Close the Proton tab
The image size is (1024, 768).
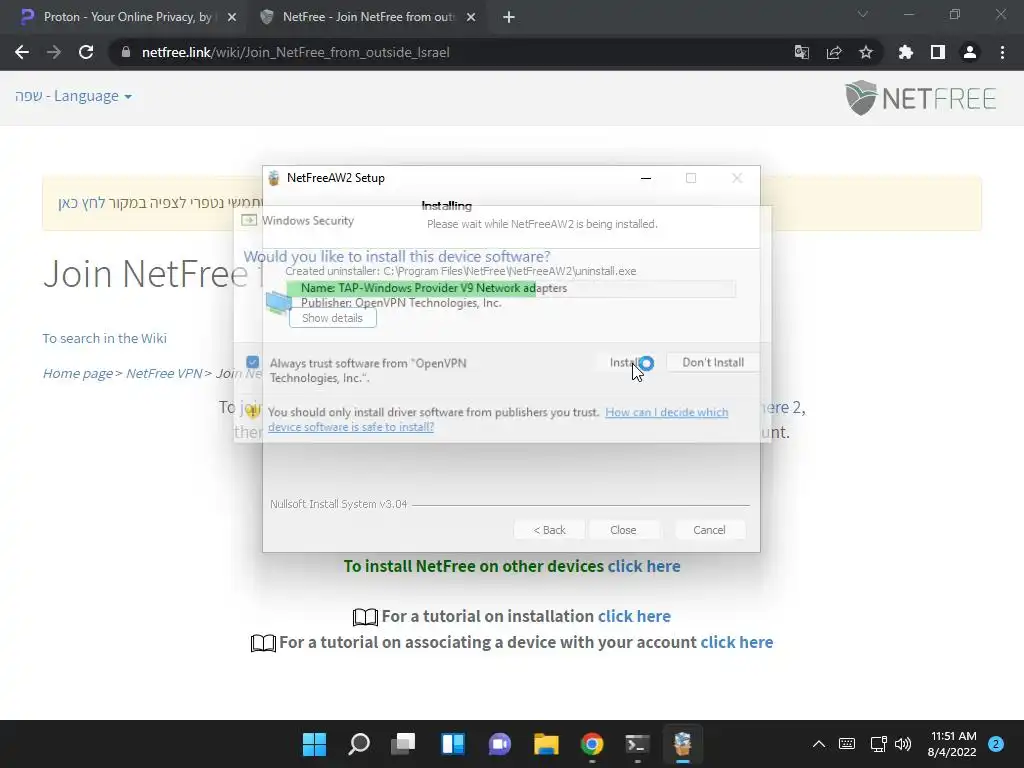232,17
